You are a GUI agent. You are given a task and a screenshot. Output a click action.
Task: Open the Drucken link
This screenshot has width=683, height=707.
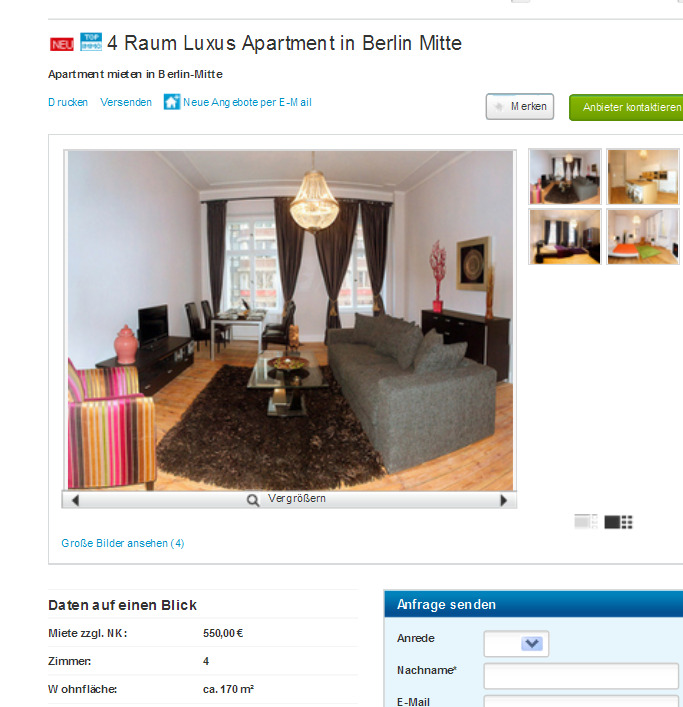68,102
